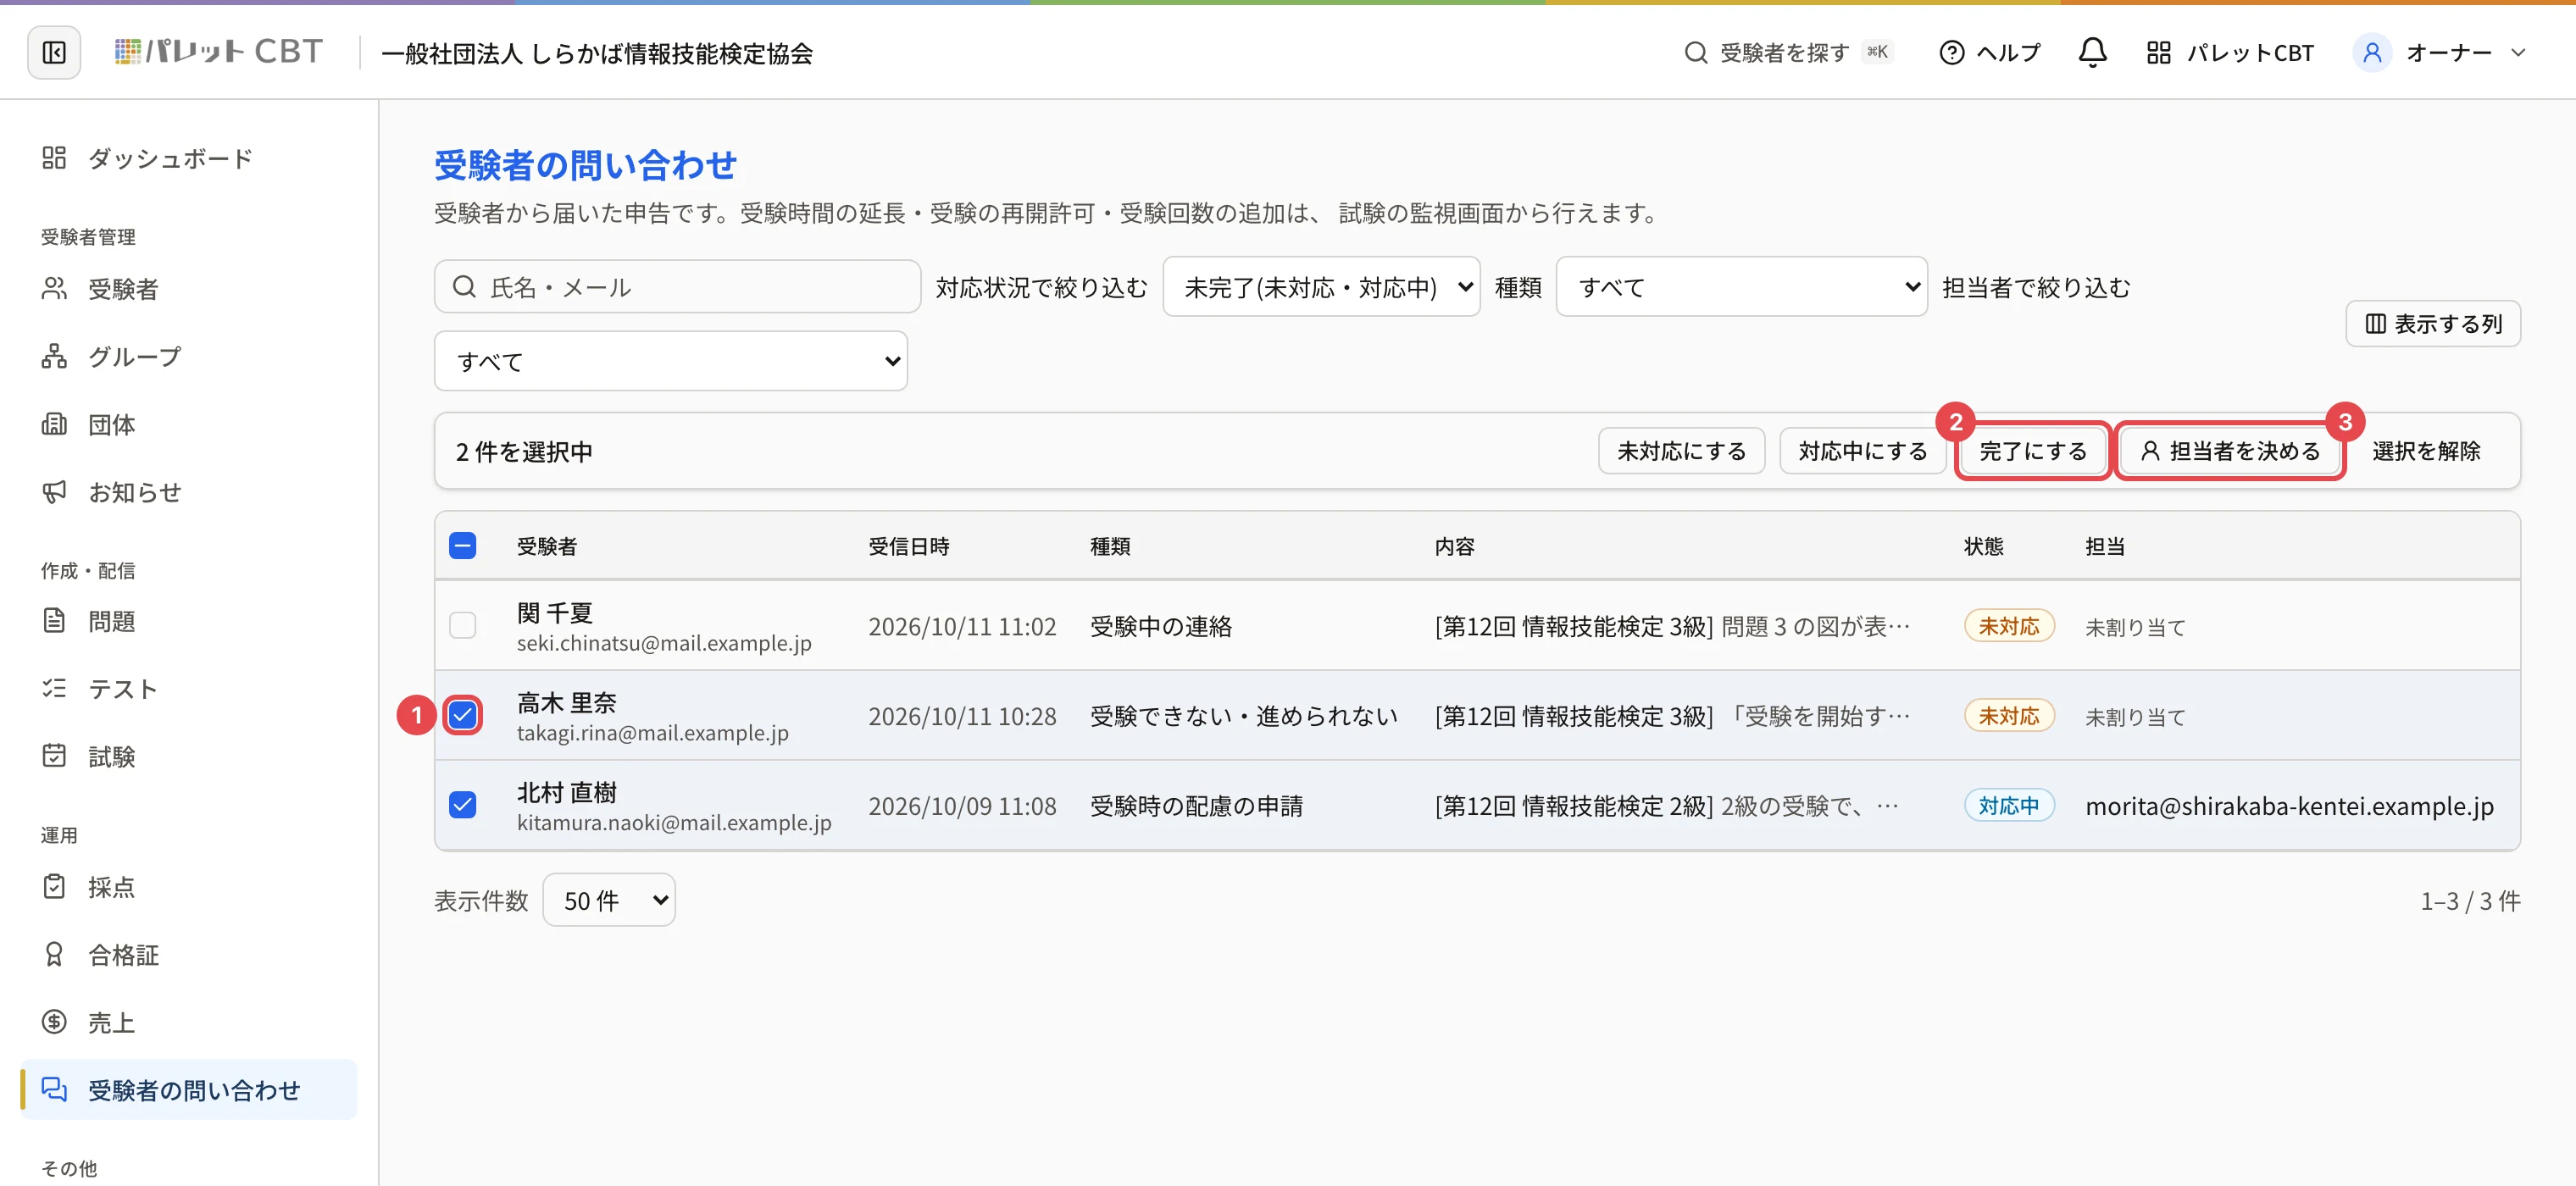Open the 担当者 filter すべて dropdown

pos(671,361)
